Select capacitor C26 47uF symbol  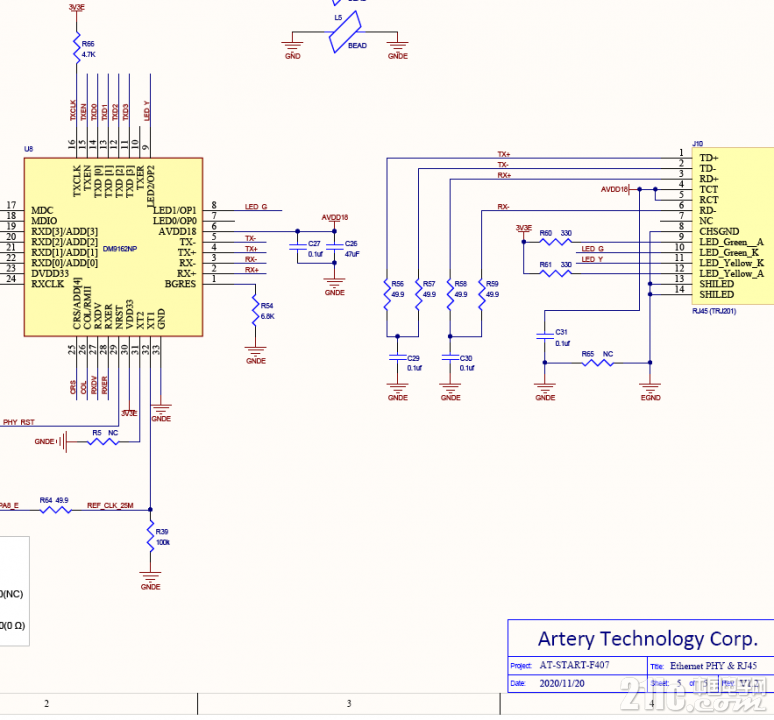[334, 247]
